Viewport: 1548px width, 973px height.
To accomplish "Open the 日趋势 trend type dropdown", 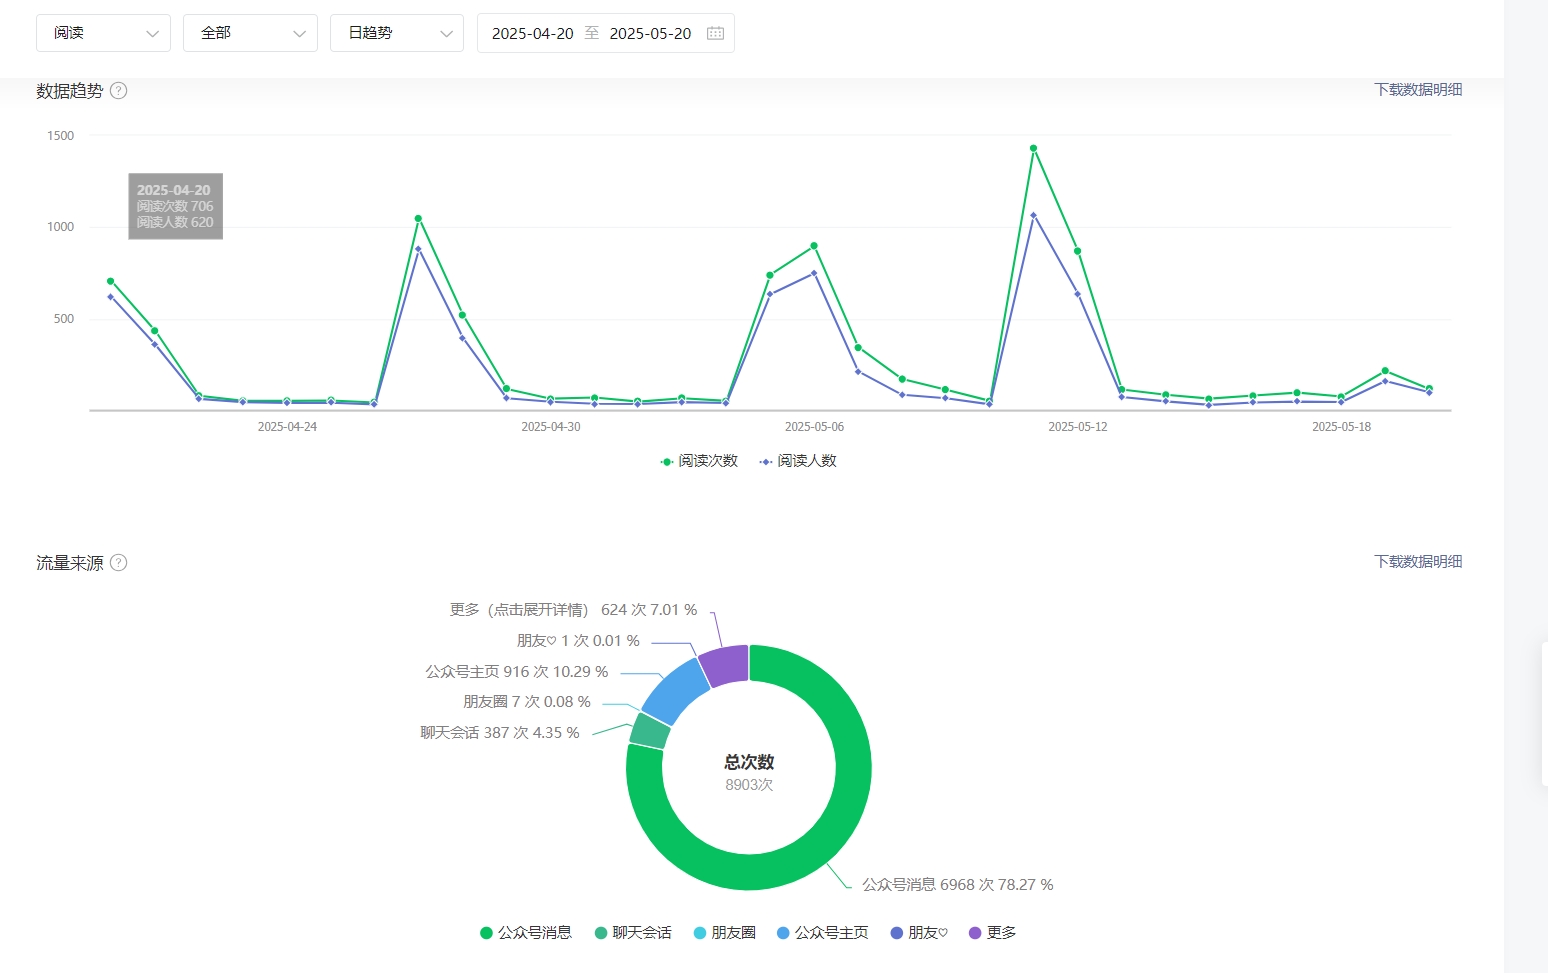I will (x=397, y=33).
